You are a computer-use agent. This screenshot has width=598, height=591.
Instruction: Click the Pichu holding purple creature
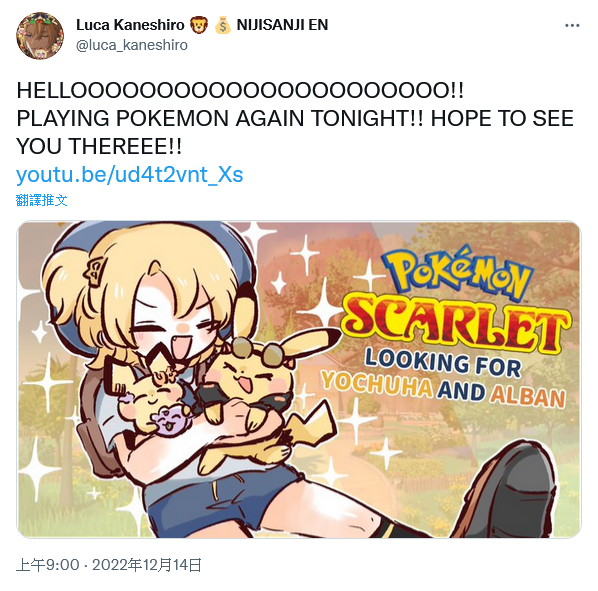151,398
